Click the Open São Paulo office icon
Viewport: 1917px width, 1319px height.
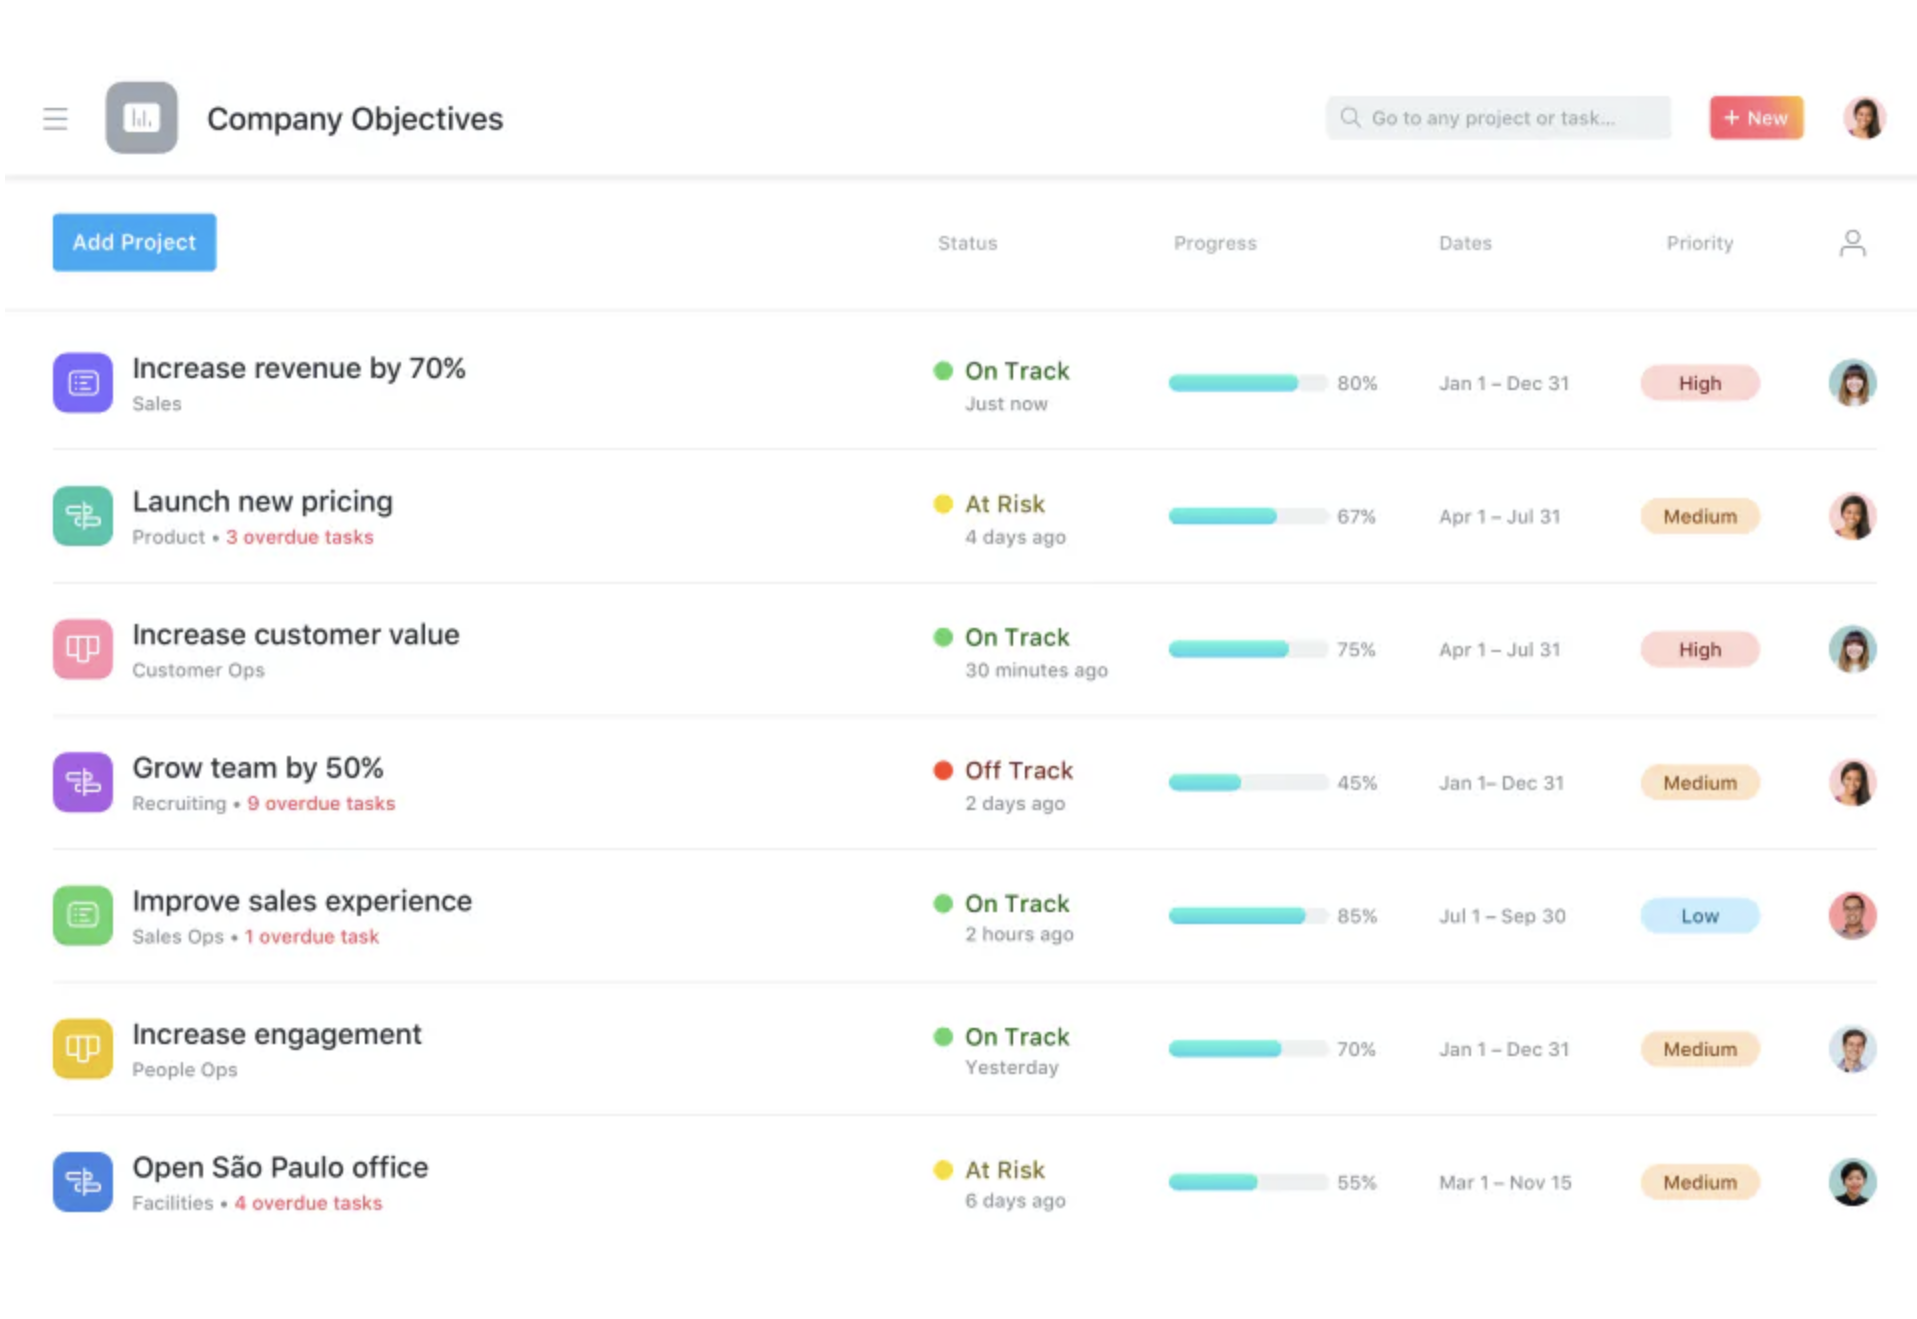[x=82, y=1182]
